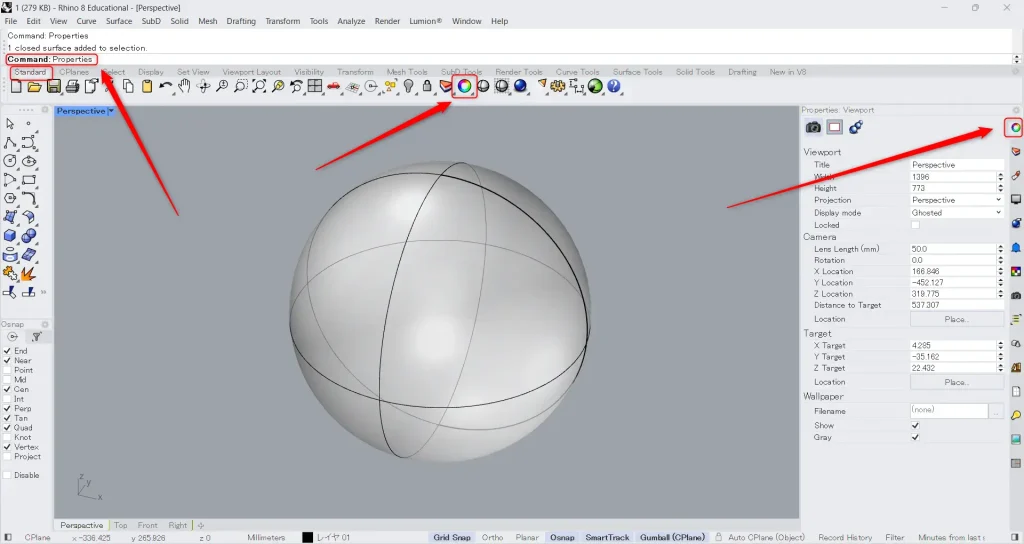Toggle Grid Snap in the status bar
The width and height of the screenshot is (1024, 544).
click(452, 537)
